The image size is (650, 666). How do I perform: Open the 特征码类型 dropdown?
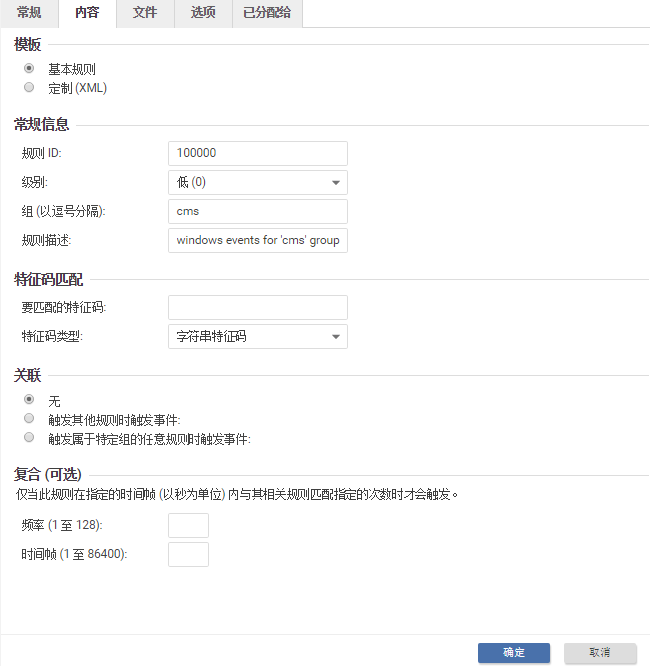click(258, 337)
